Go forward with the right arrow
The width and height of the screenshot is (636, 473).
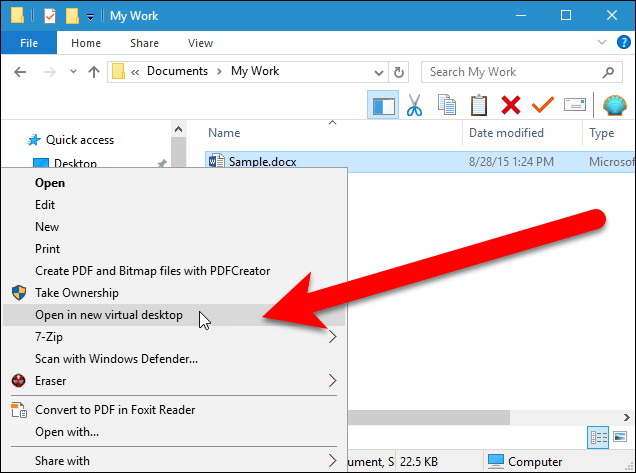pos(49,72)
